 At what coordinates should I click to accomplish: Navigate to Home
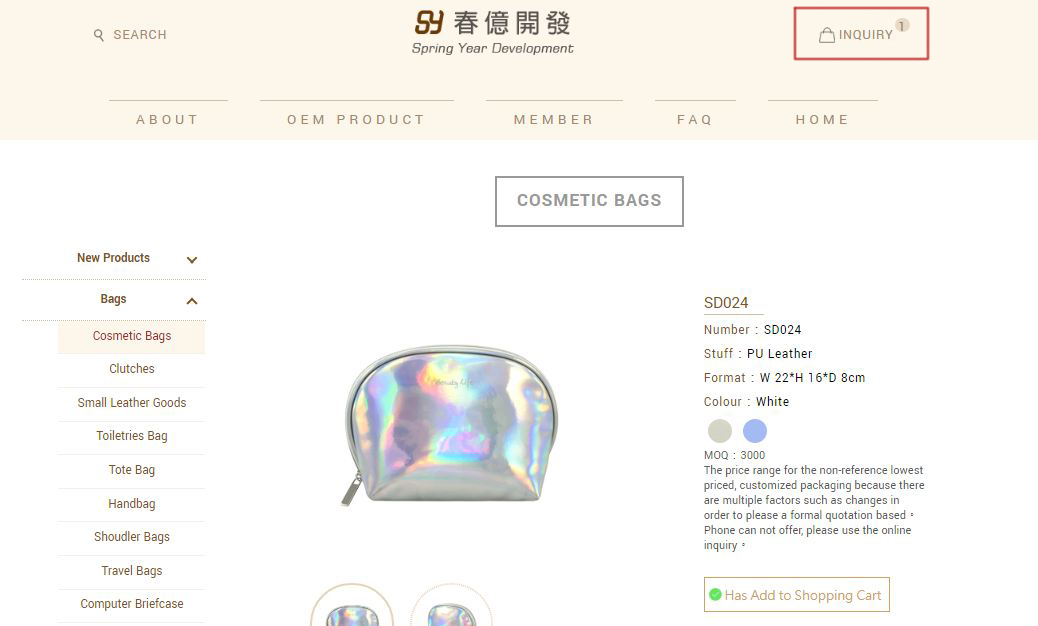click(822, 119)
